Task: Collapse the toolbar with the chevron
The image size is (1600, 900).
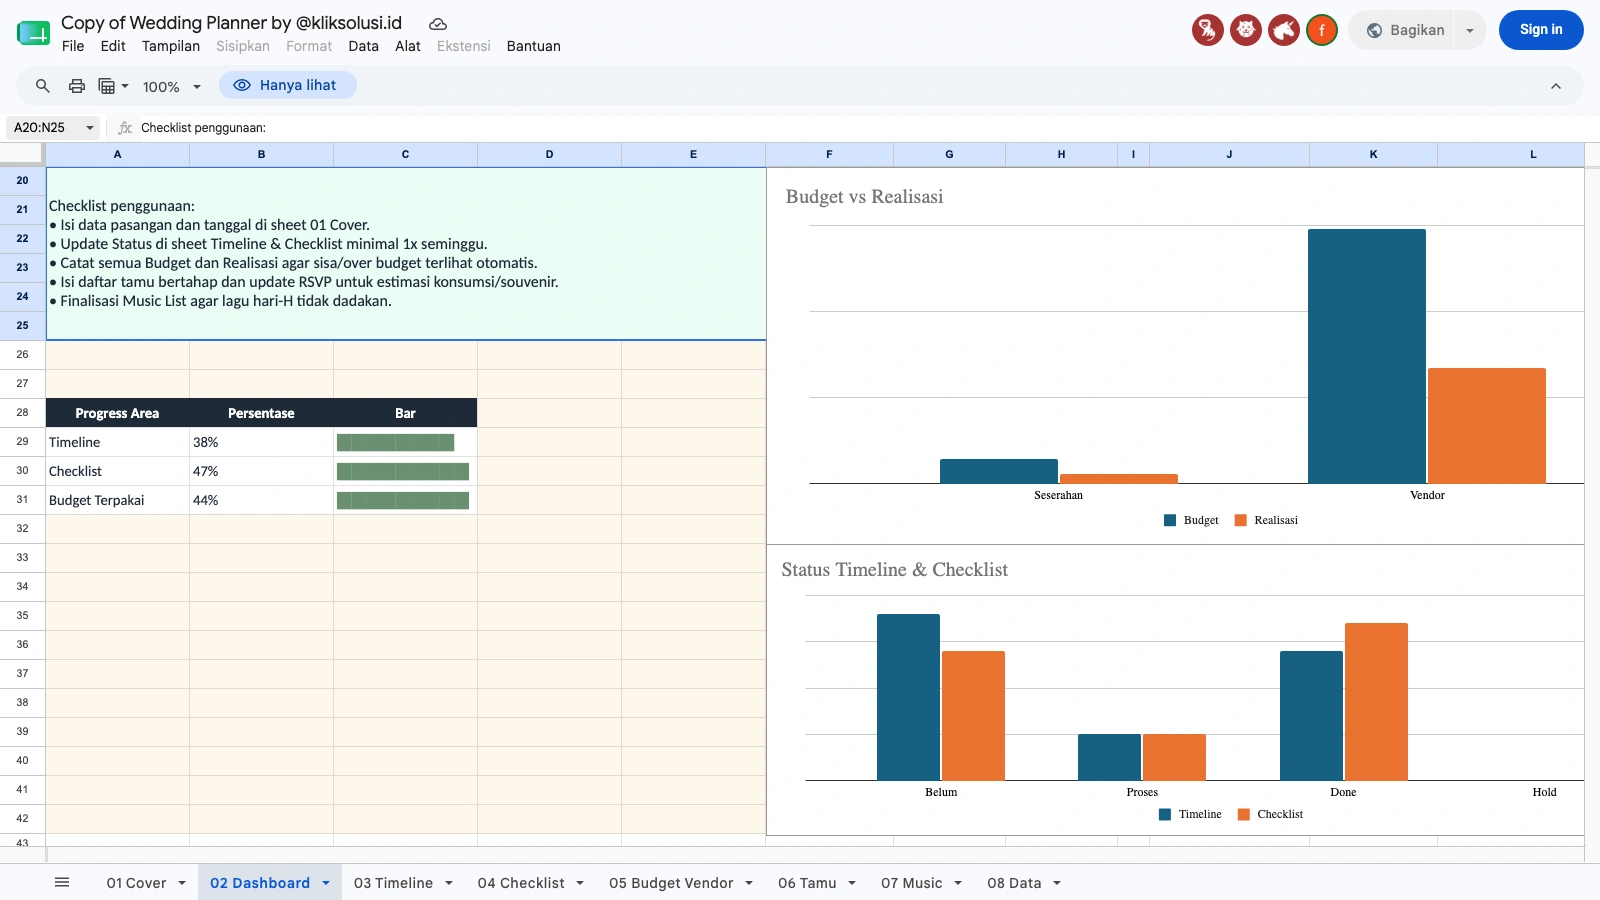Action: [x=1556, y=86]
